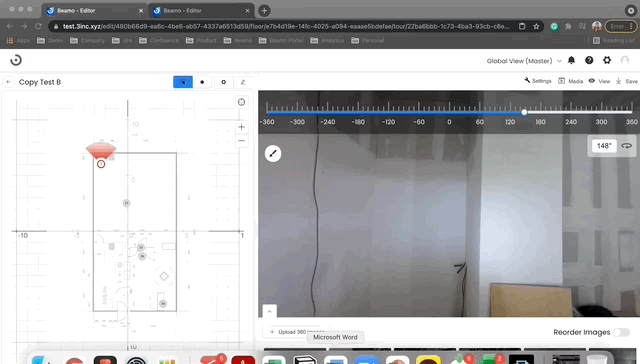Open the Demo bookmarks folder
This screenshot has width=640, height=364.
[x=50, y=40]
